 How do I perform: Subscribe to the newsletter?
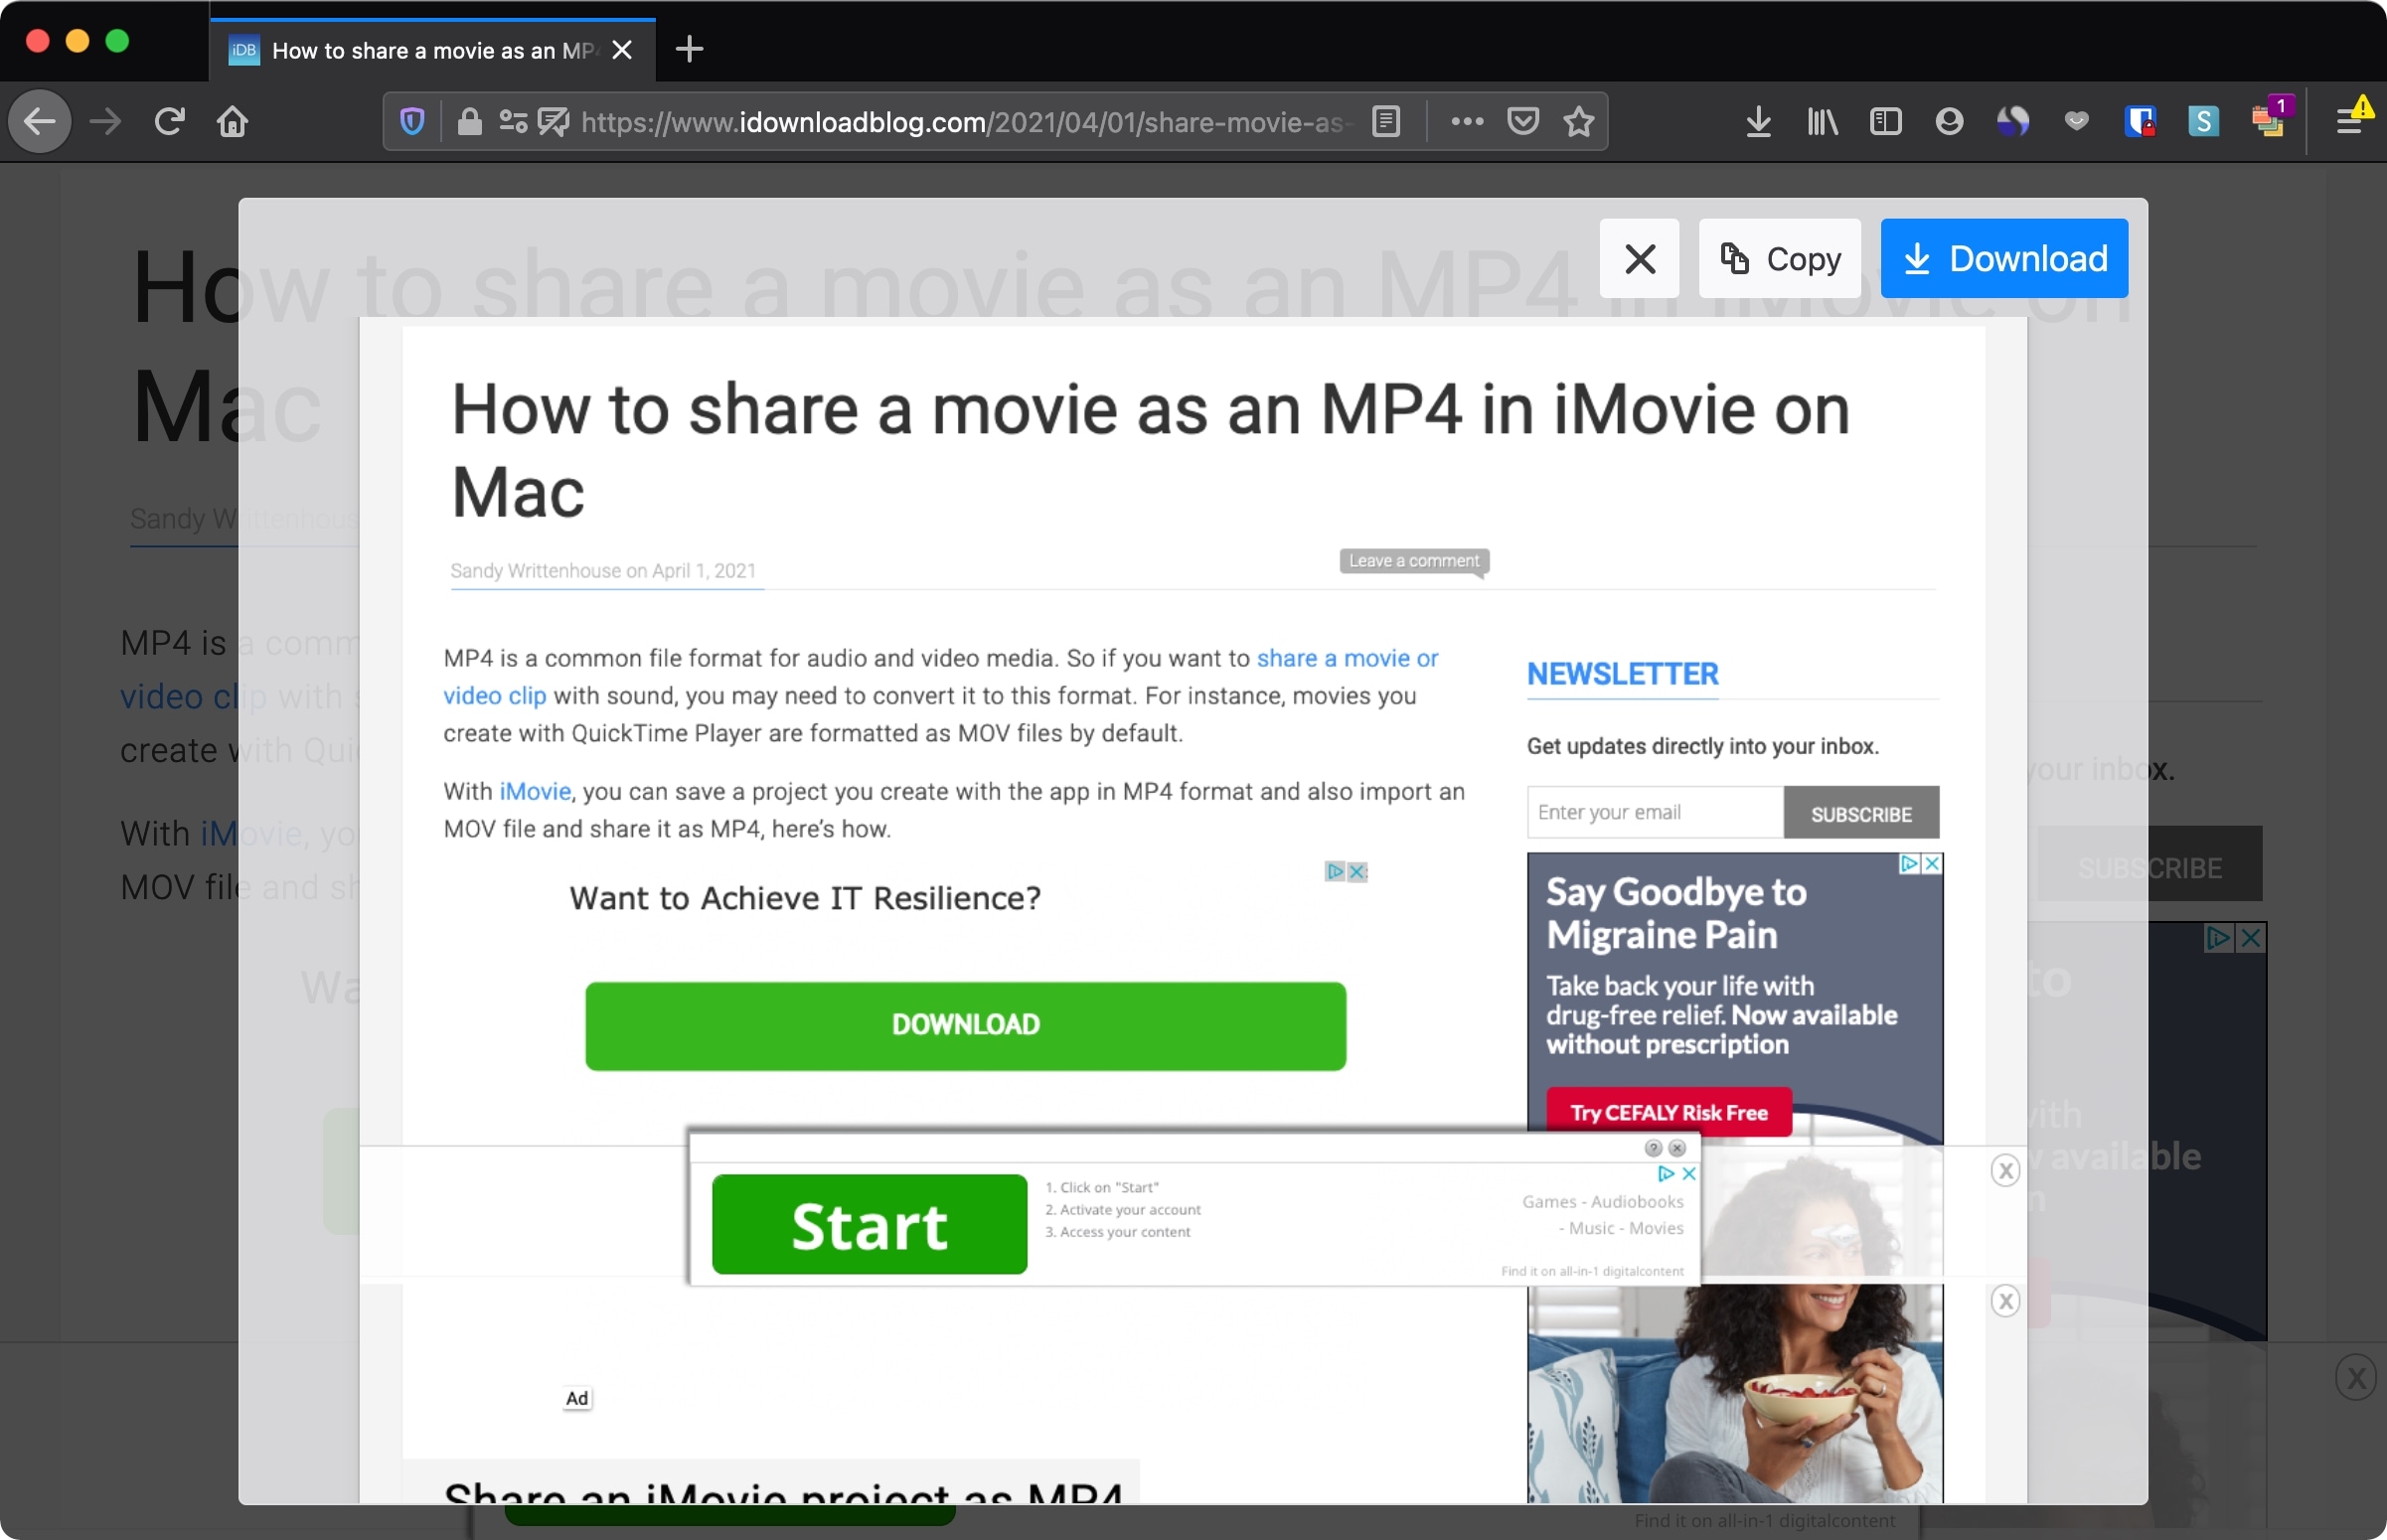(x=1861, y=813)
